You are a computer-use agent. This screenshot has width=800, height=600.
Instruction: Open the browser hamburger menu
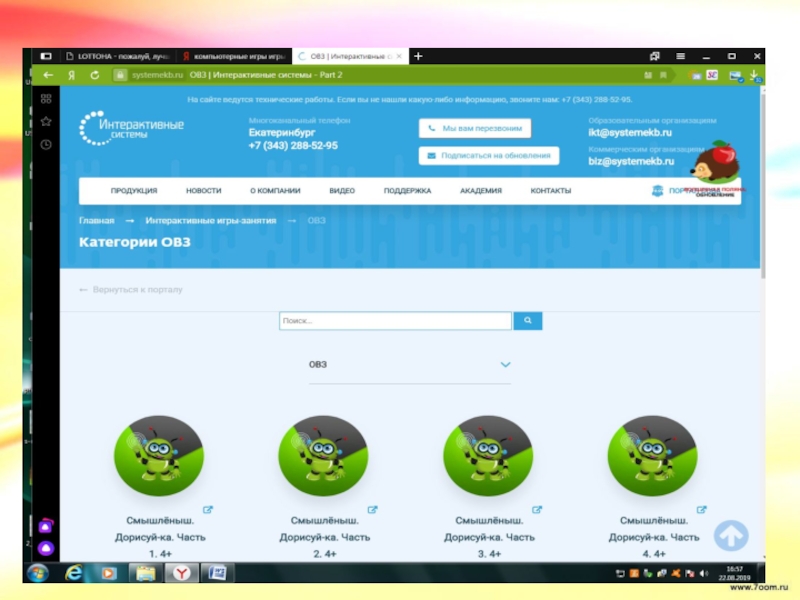pyautogui.click(x=681, y=56)
